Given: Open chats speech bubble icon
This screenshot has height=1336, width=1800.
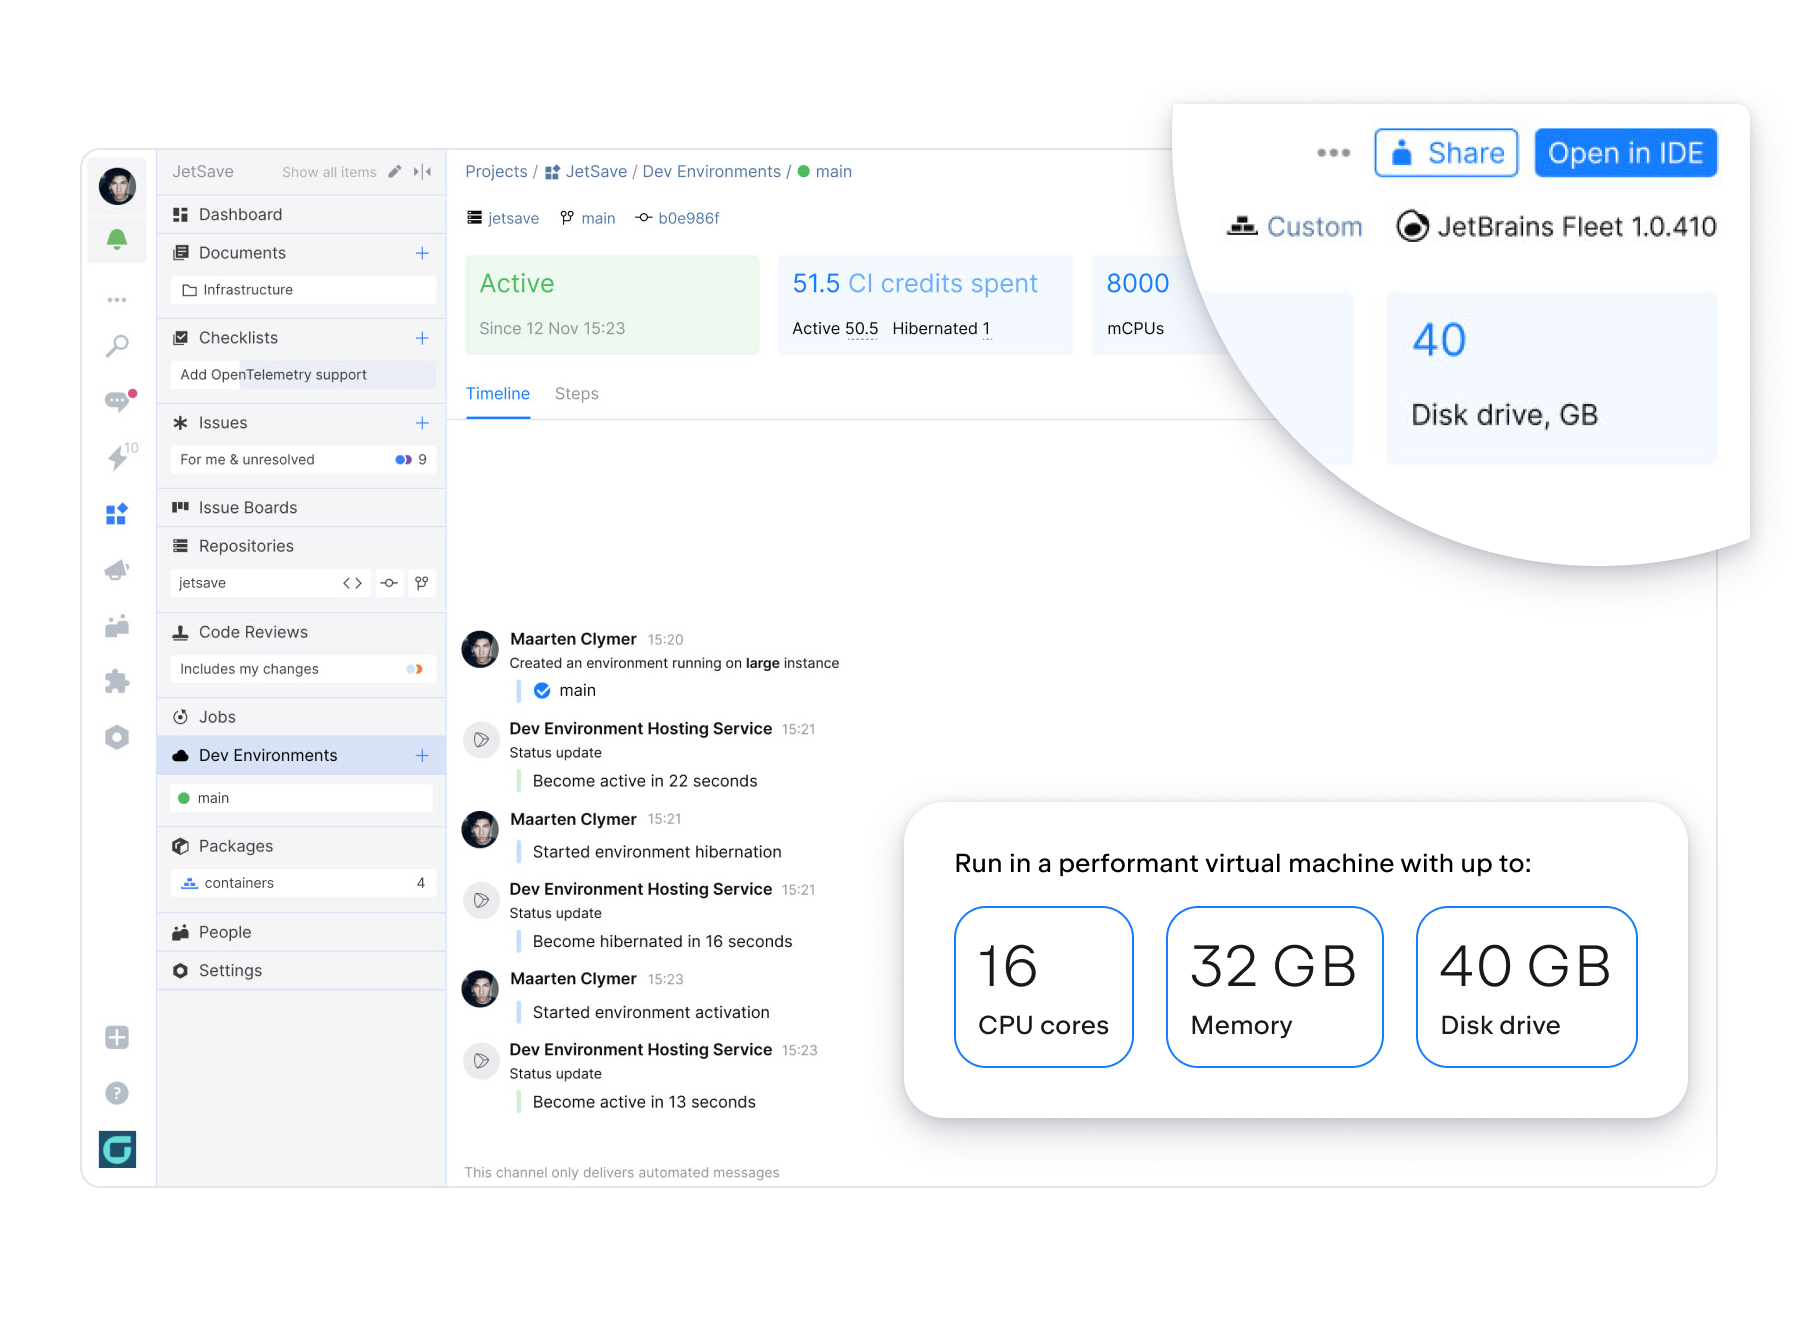Looking at the screenshot, I should point(117,401).
